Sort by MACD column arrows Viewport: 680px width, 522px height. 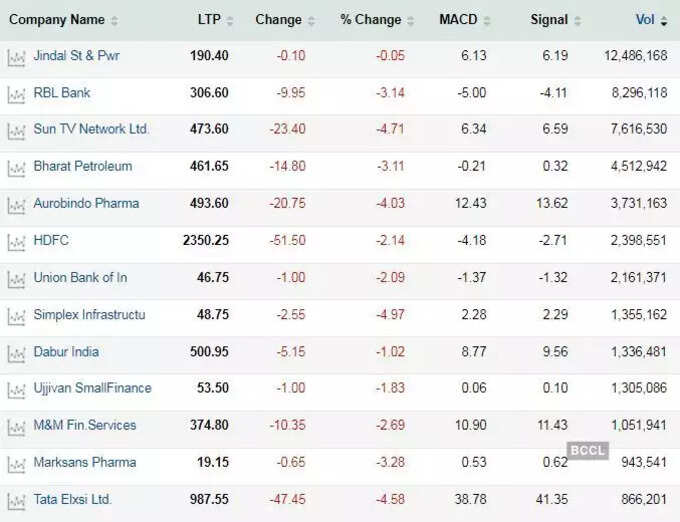click(487, 20)
